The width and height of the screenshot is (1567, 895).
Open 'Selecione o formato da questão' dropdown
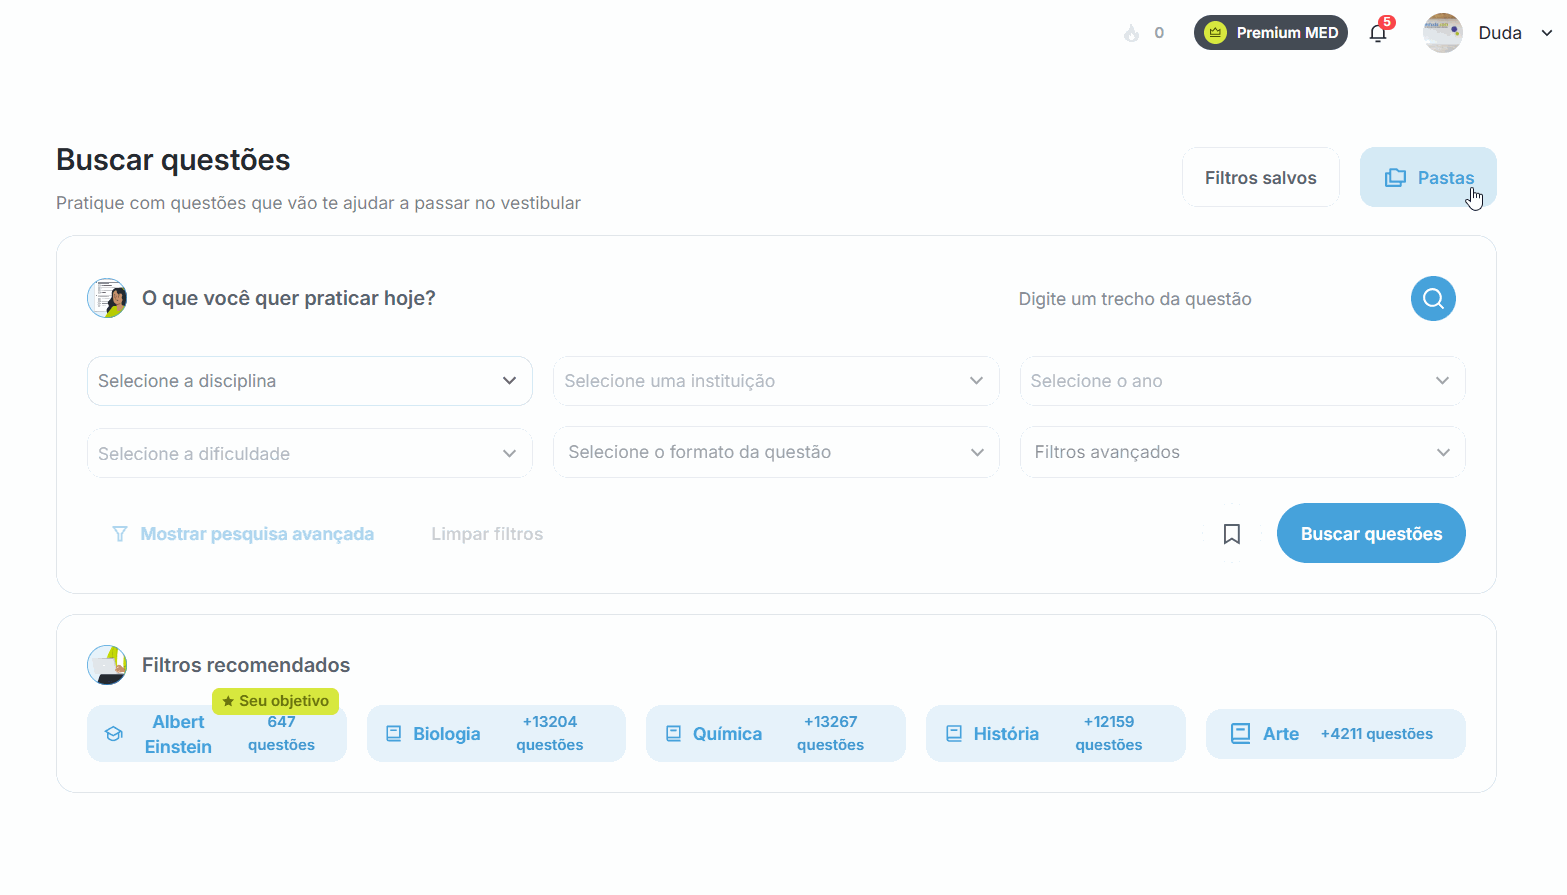point(776,452)
